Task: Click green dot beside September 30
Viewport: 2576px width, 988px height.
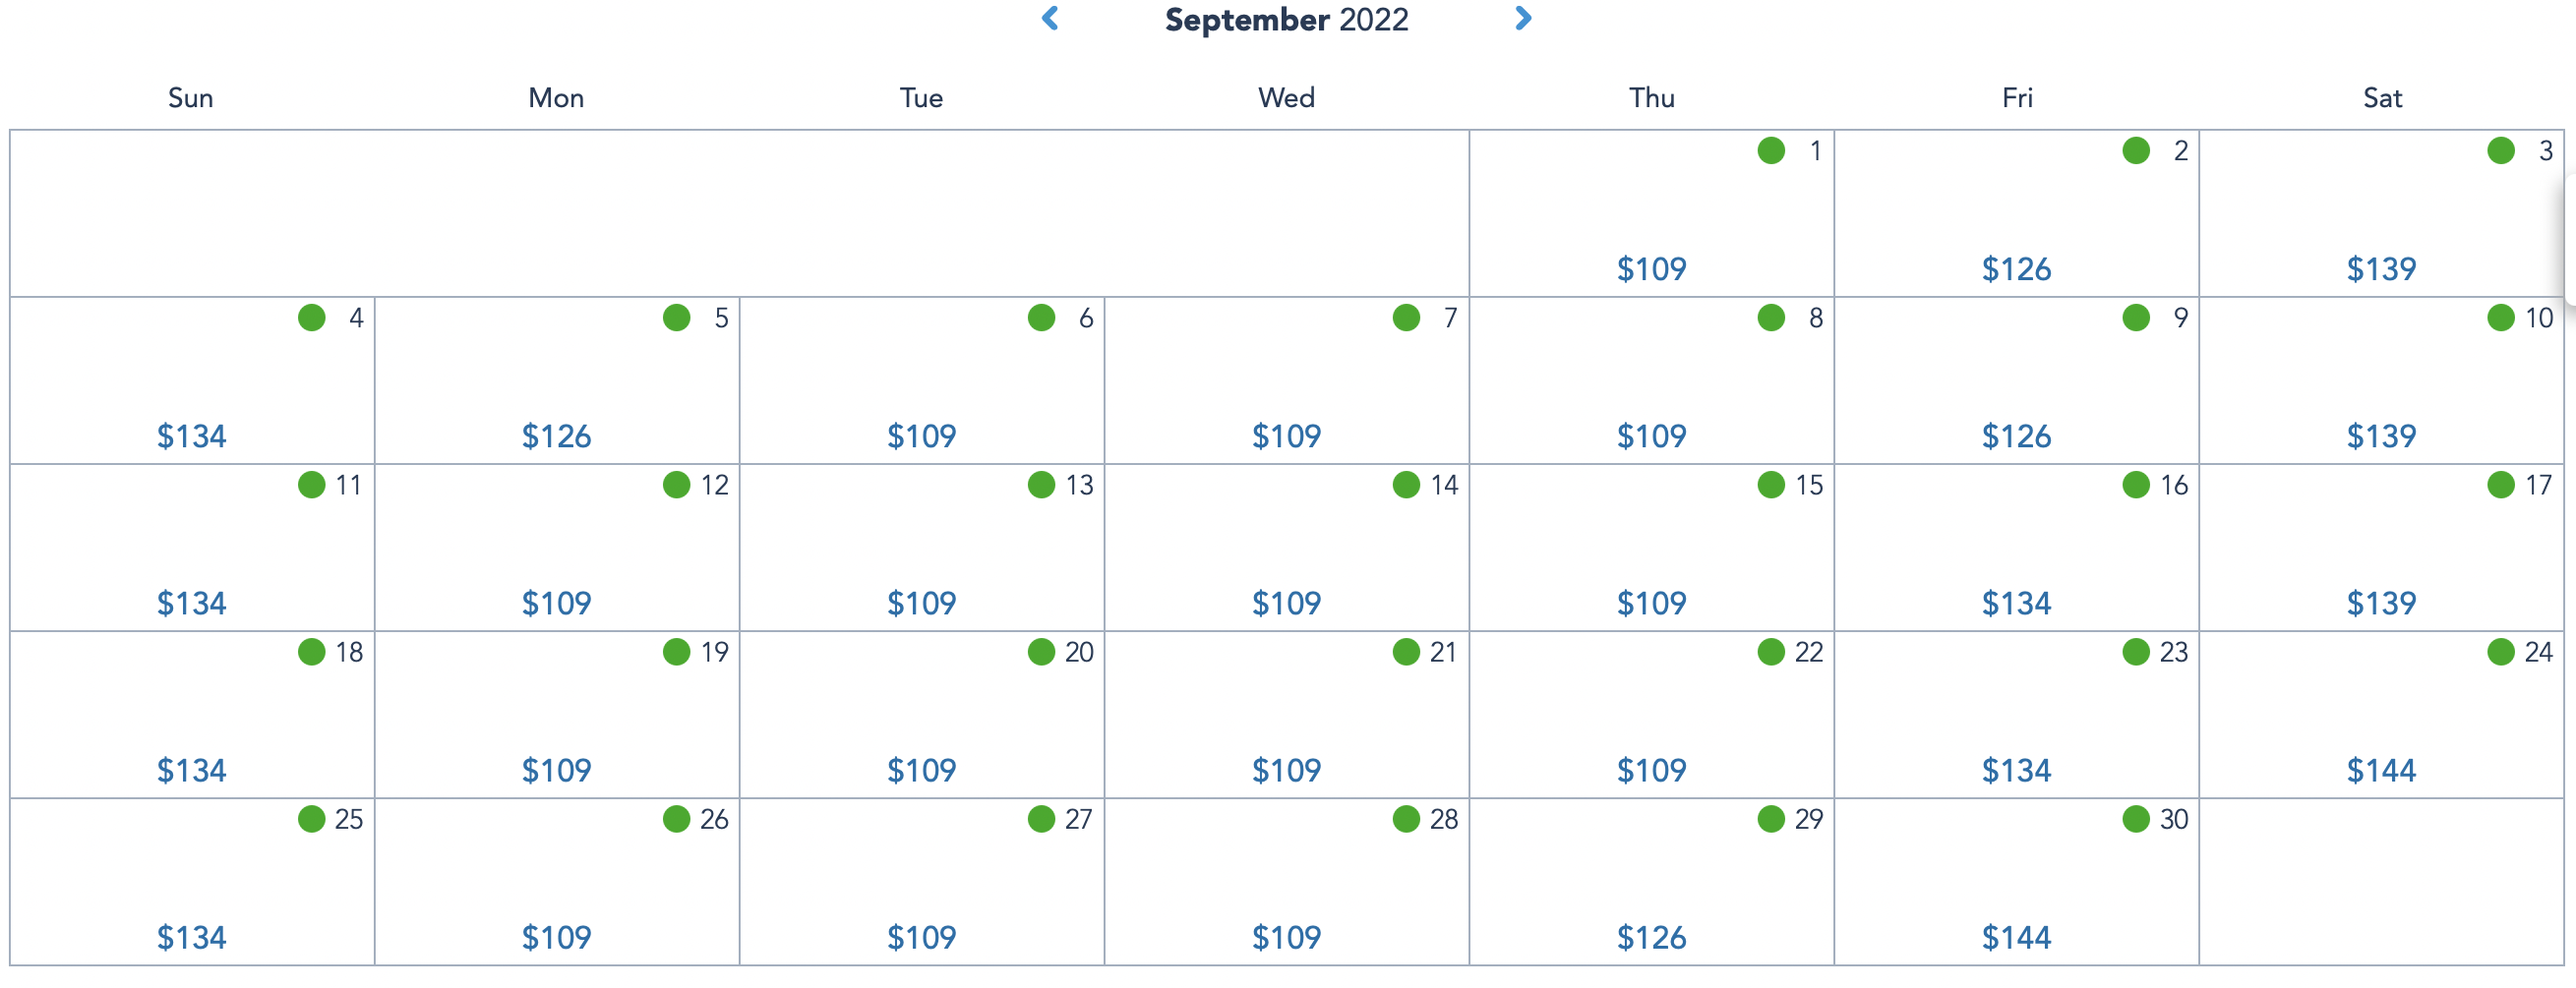Action: point(2136,819)
